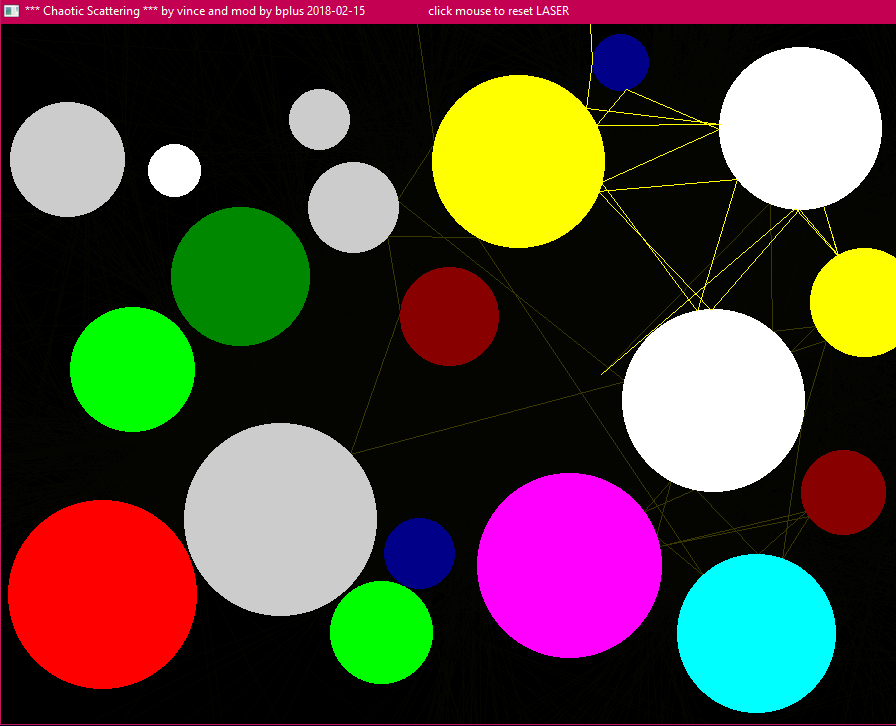
Task: Click the app icon in title bar
Action: pyautogui.click(x=11, y=11)
